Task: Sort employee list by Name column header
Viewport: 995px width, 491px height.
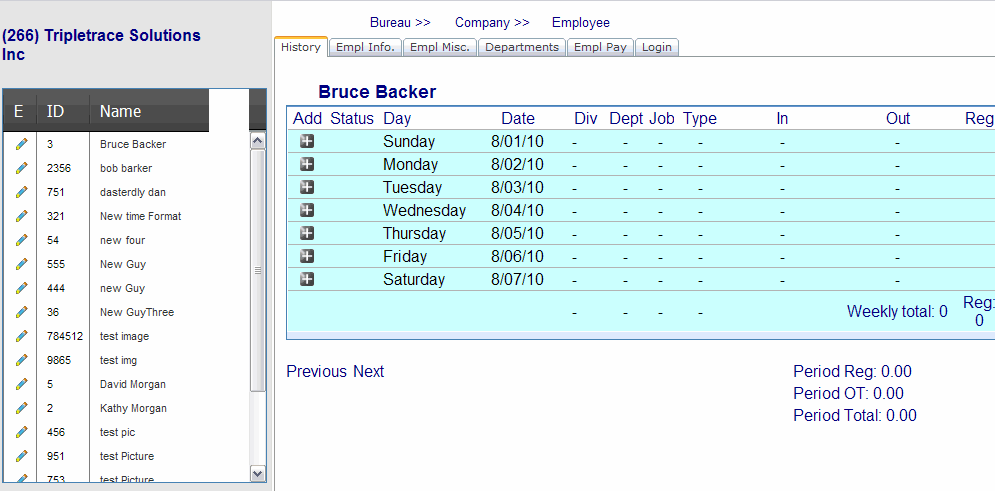Action: click(x=121, y=111)
